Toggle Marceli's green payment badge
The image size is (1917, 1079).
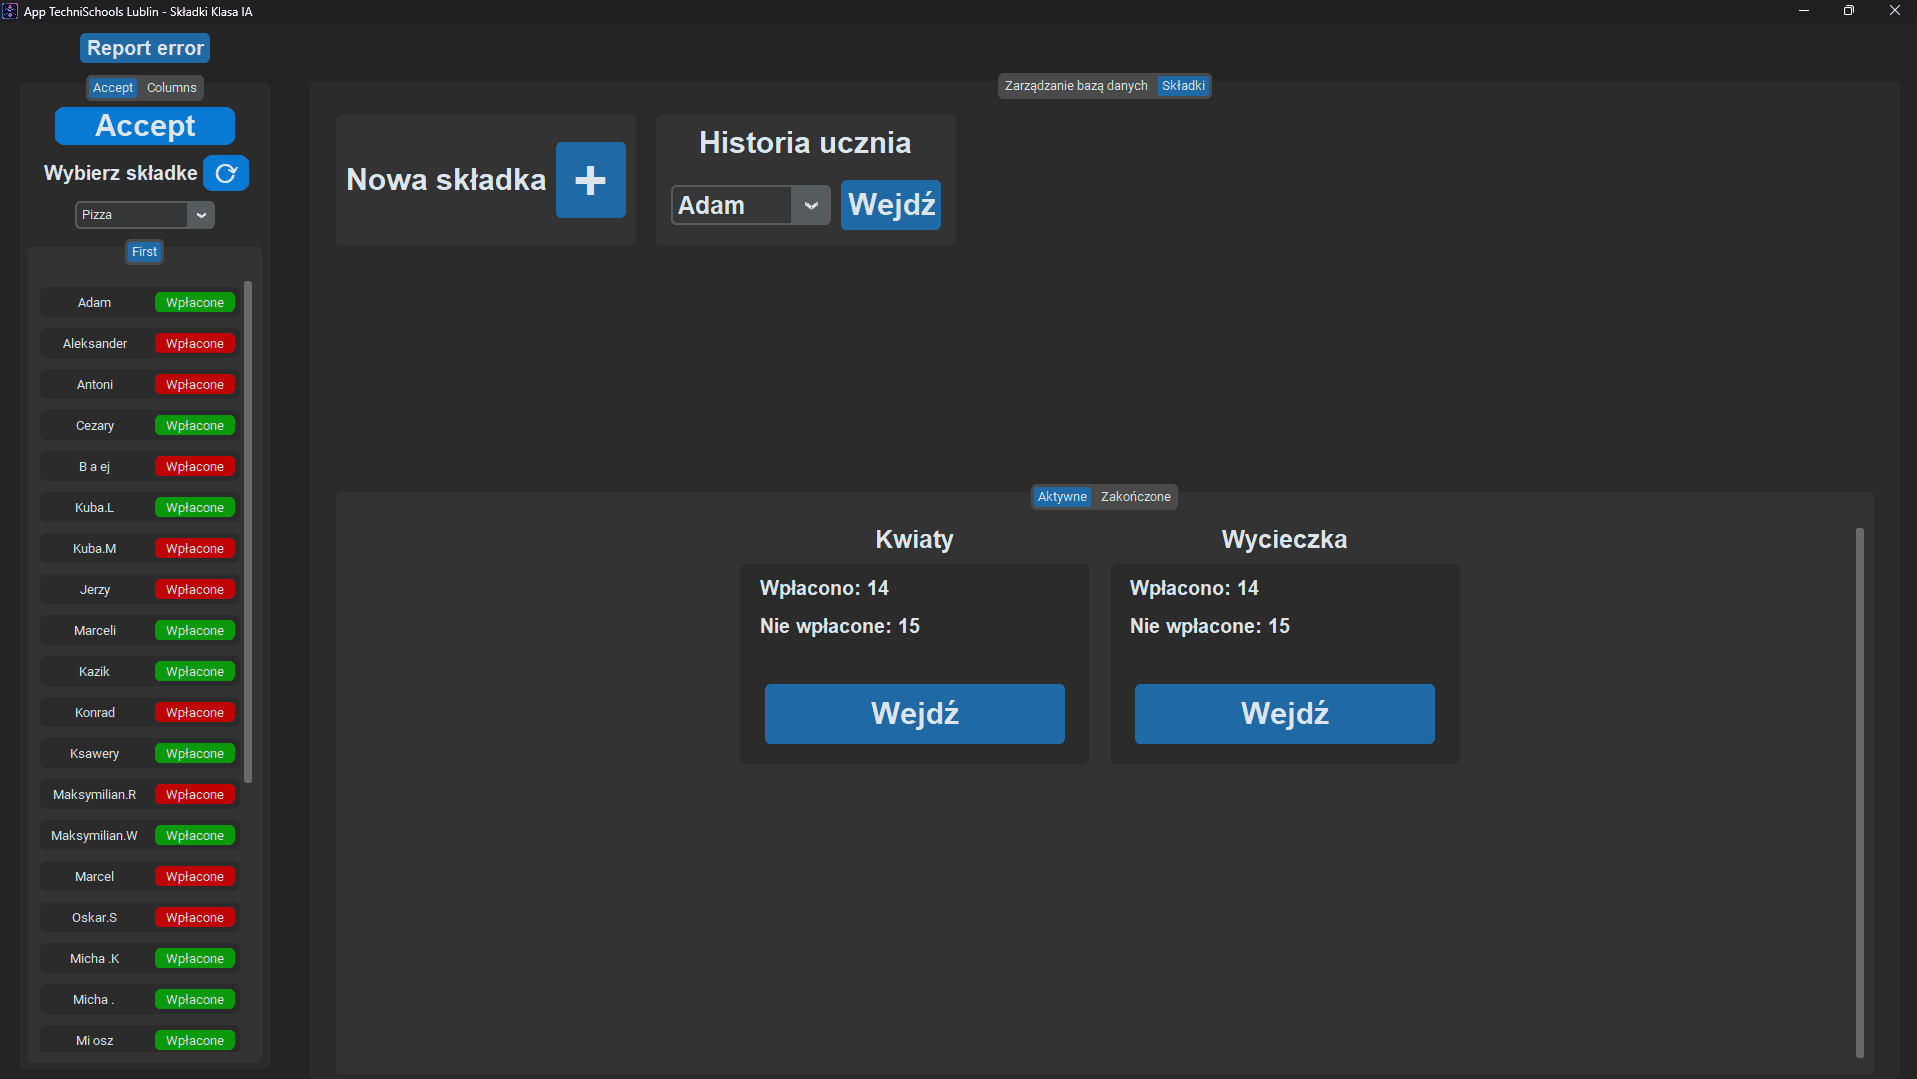coord(195,631)
